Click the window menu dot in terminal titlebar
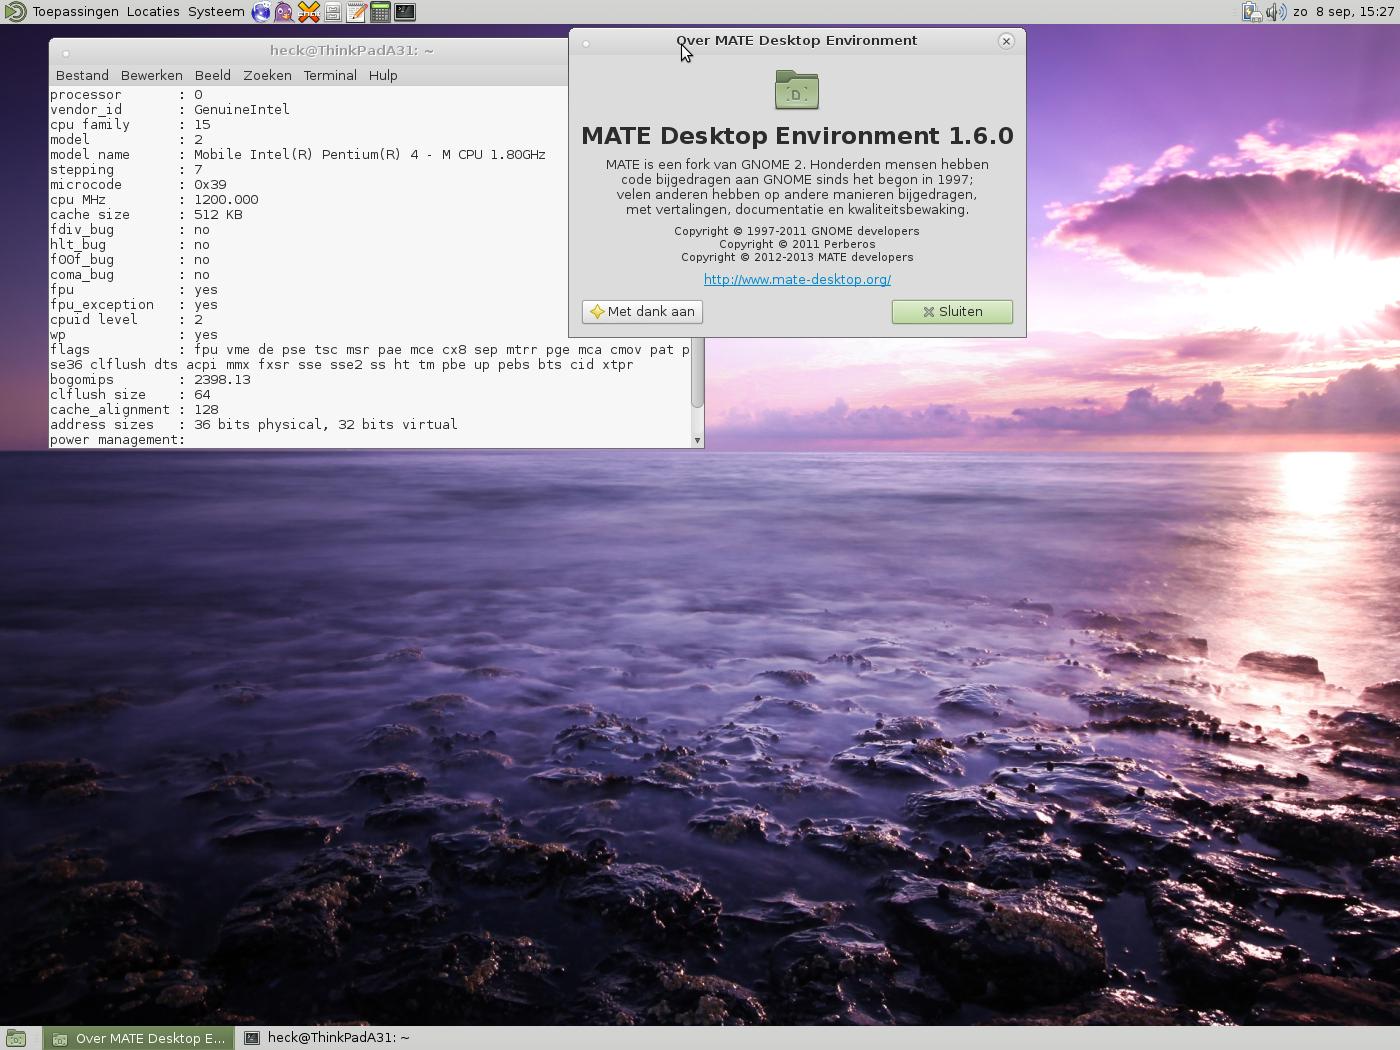Screen dimensions: 1400x1050 [x=66, y=53]
